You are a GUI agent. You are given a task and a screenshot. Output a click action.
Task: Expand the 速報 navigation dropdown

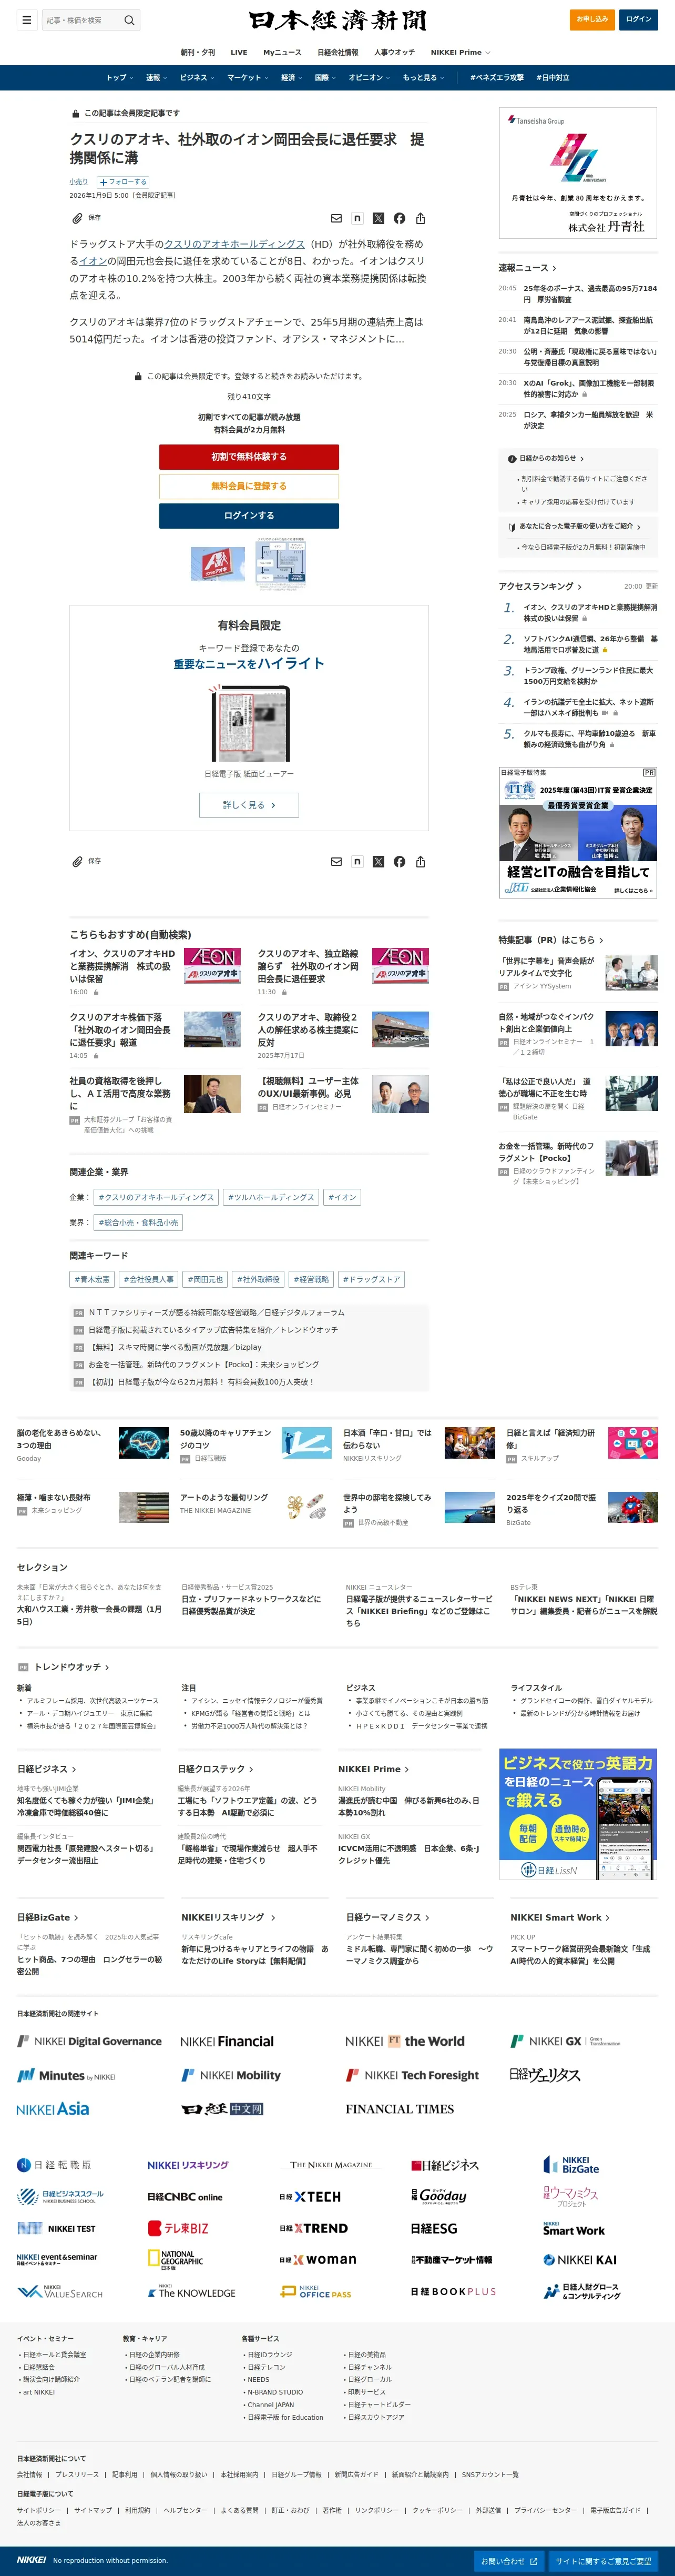[x=156, y=78]
